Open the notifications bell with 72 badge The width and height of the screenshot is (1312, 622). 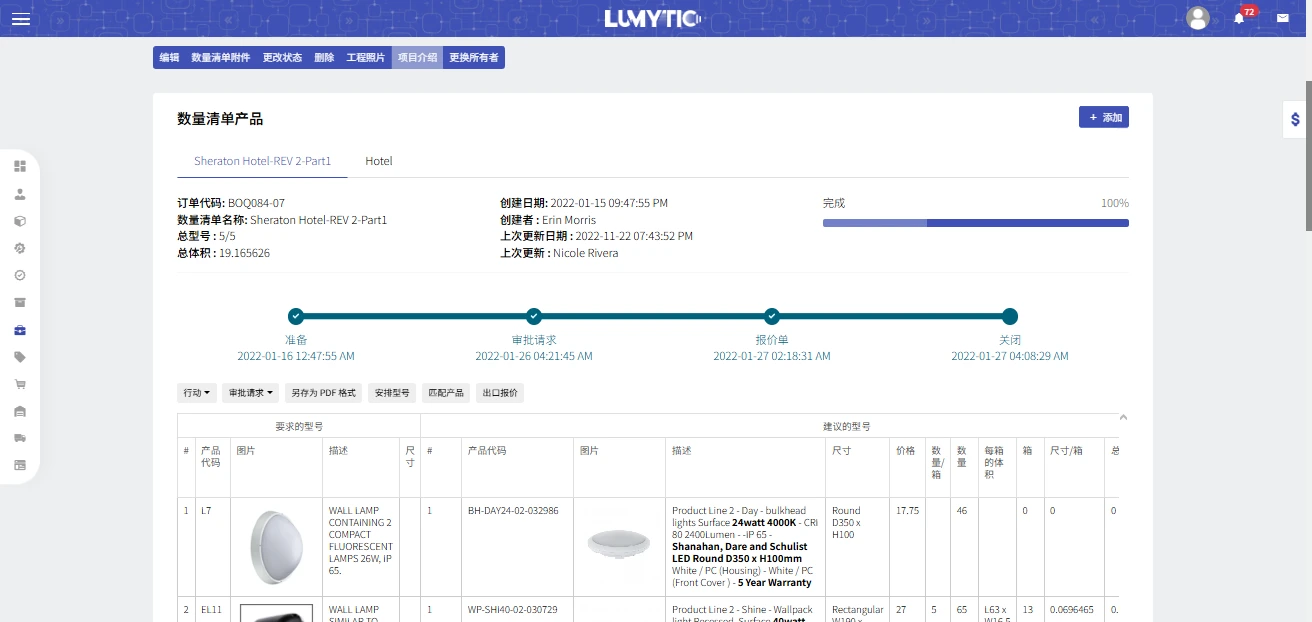[x=1240, y=17]
